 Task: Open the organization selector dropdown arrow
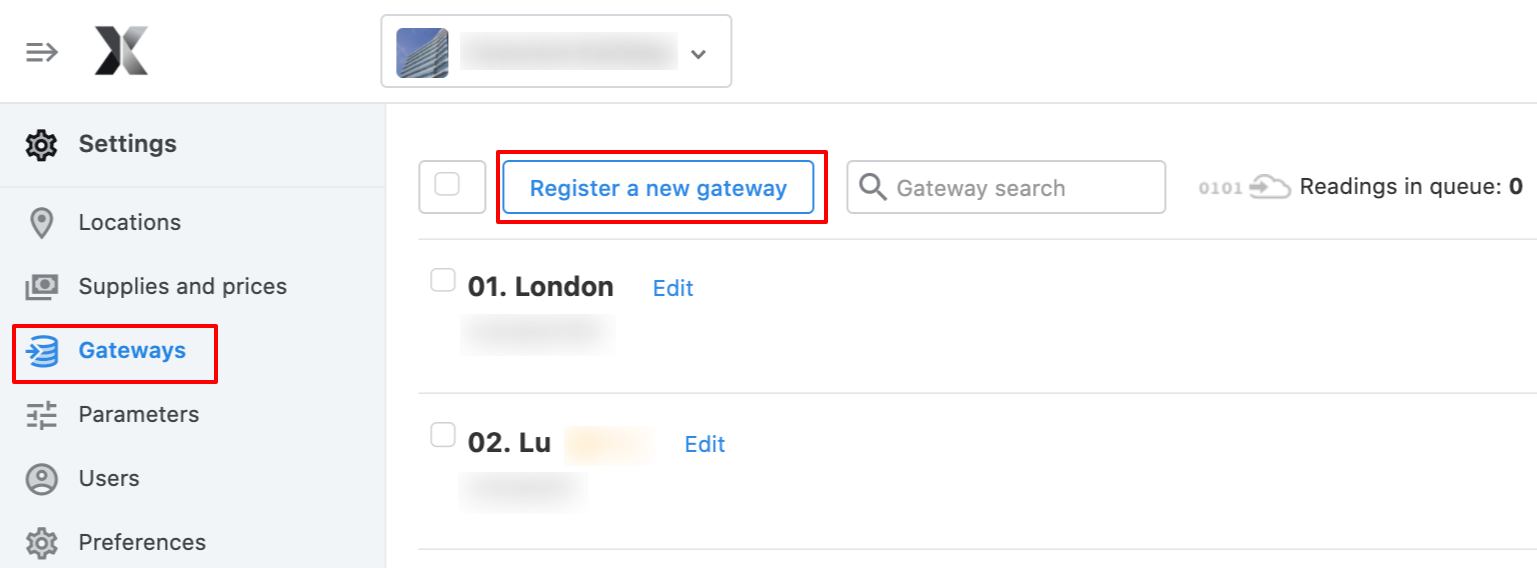pyautogui.click(x=699, y=54)
